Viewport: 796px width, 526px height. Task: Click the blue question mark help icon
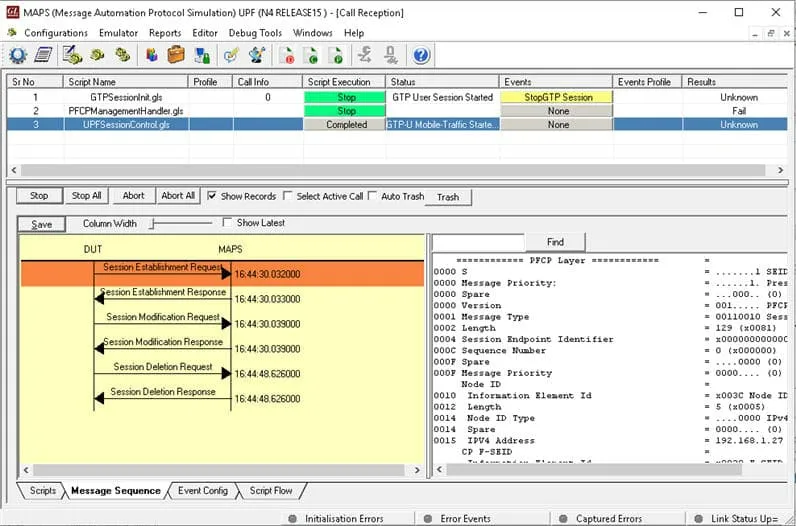(x=421, y=55)
